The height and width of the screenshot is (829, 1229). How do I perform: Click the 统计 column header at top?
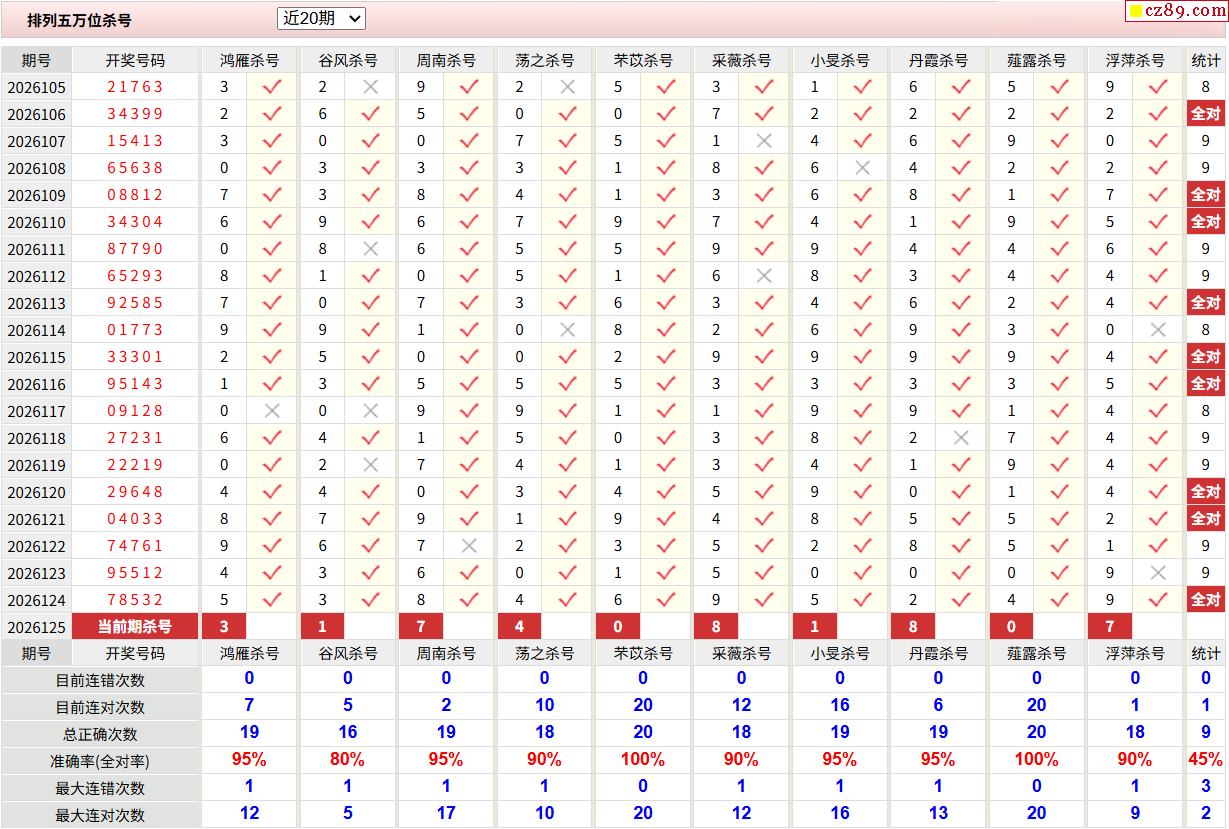pos(1205,60)
